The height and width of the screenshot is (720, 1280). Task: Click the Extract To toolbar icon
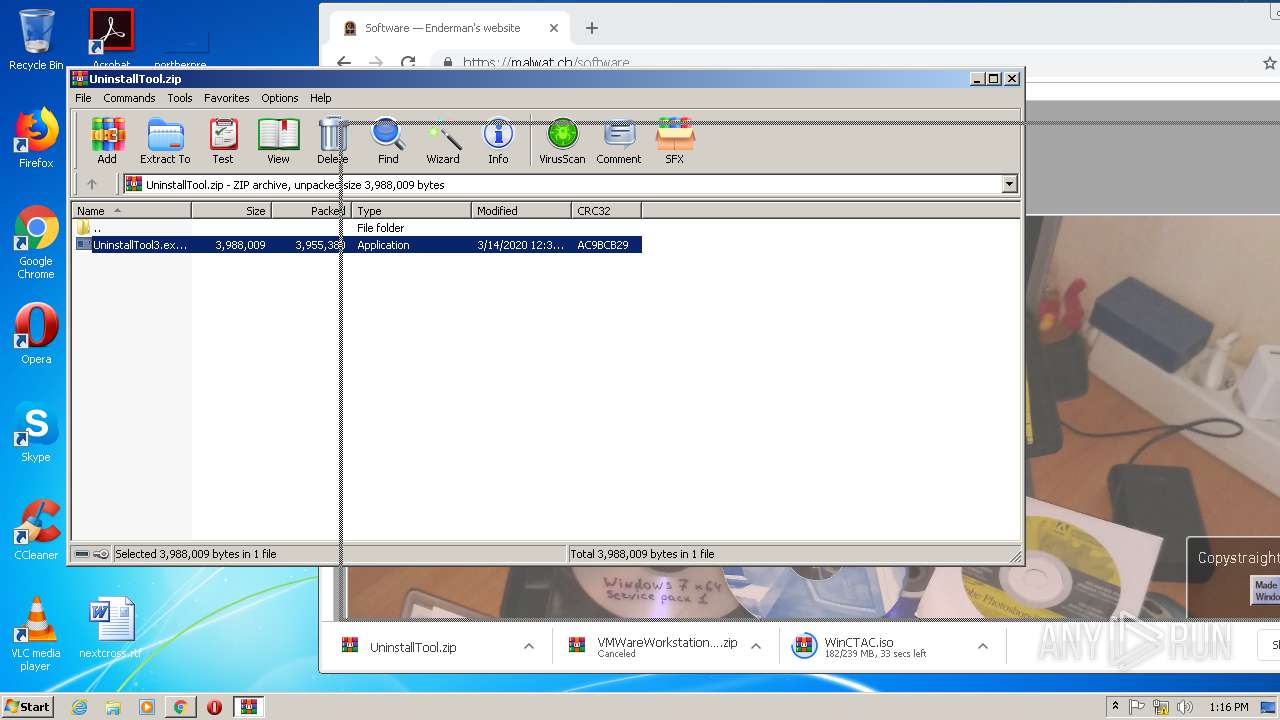[165, 141]
